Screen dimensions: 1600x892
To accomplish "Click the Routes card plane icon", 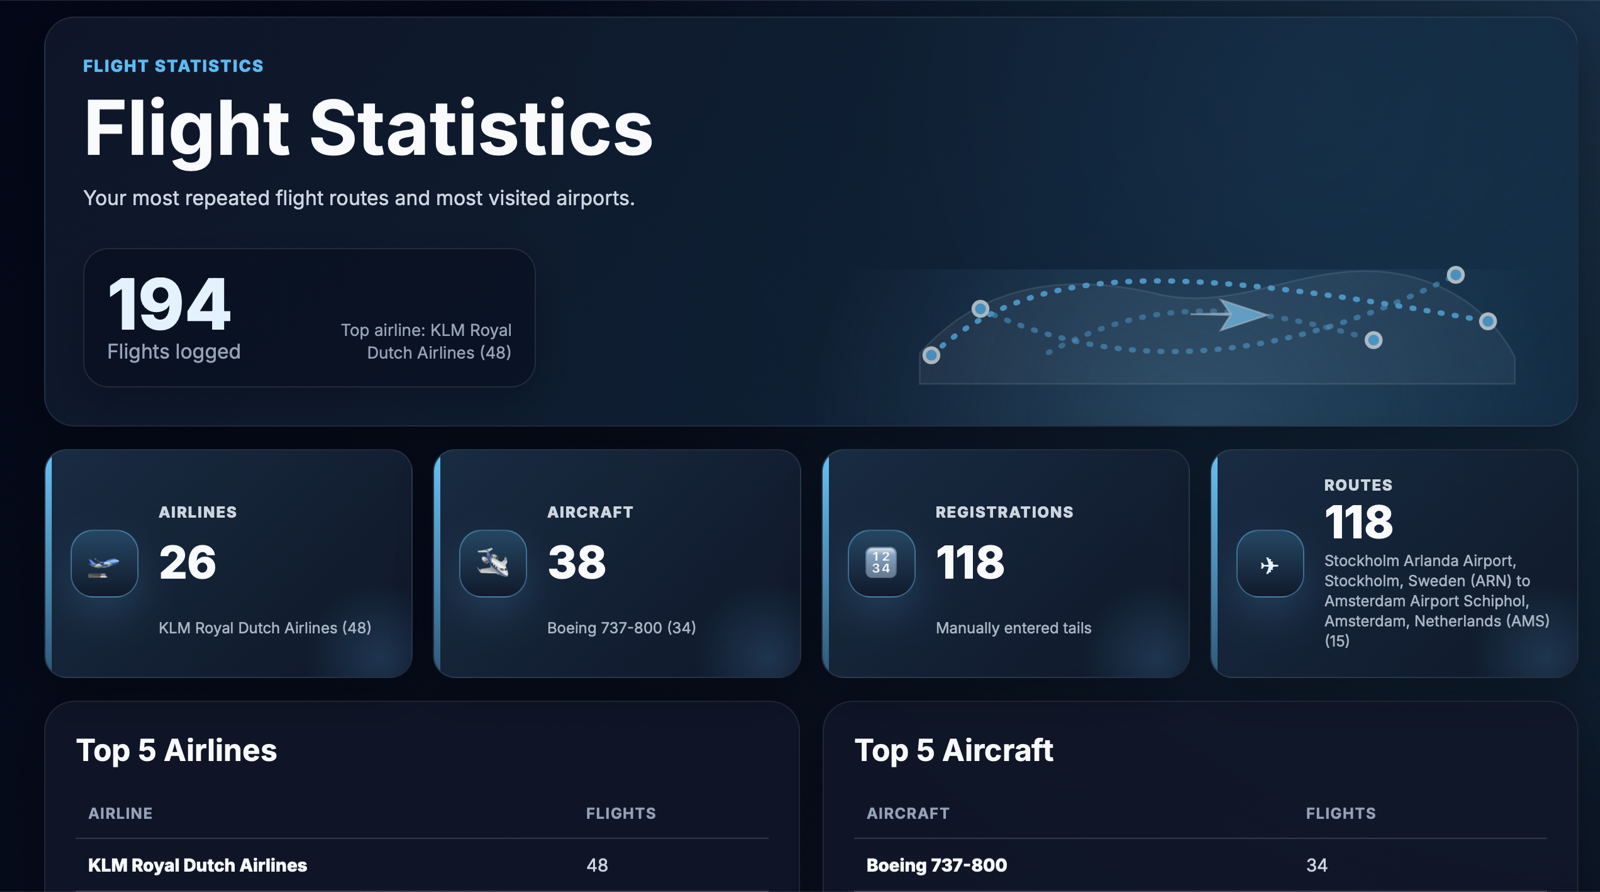I will point(1270,564).
